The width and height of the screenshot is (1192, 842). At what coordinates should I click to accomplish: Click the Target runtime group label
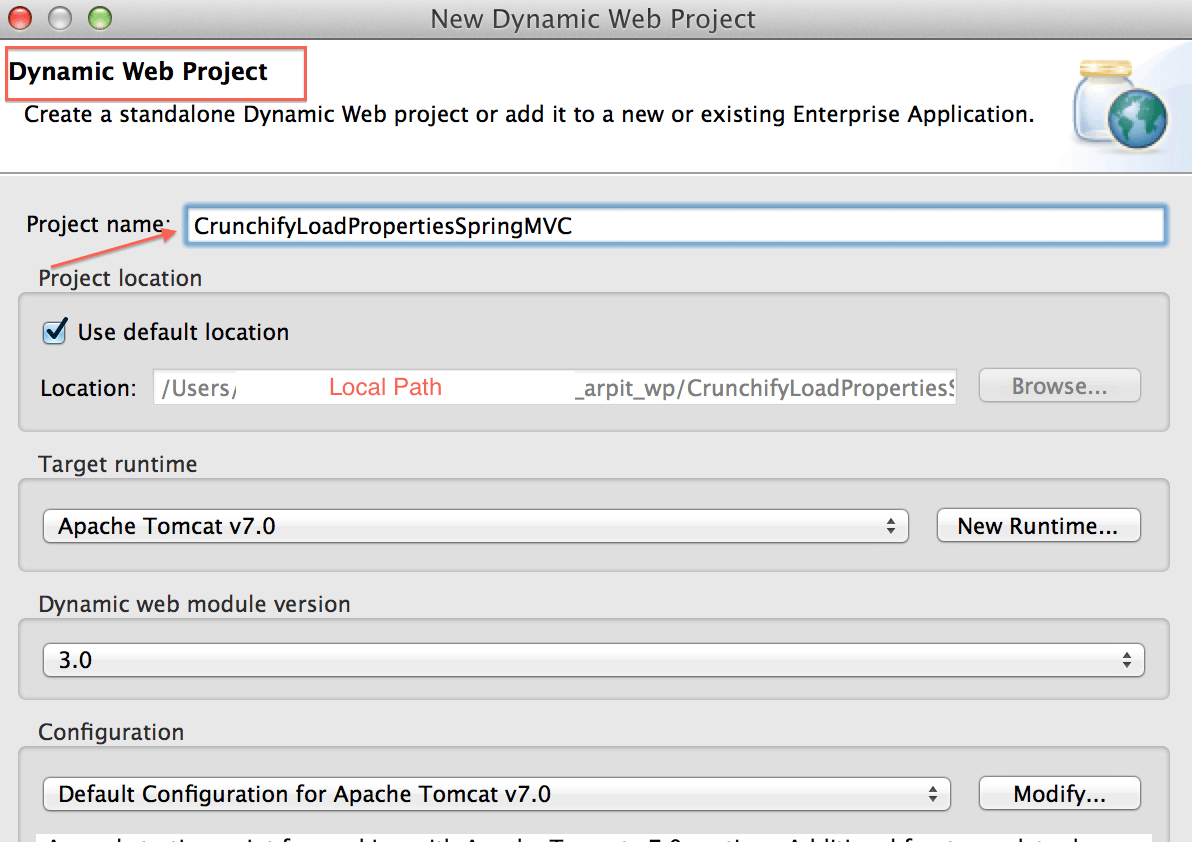[118, 464]
